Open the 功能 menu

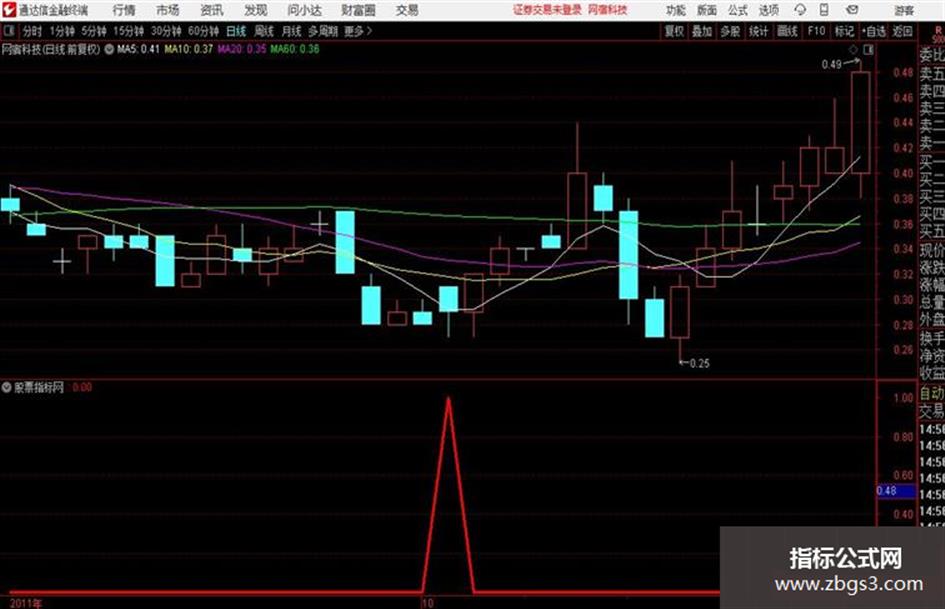[676, 10]
